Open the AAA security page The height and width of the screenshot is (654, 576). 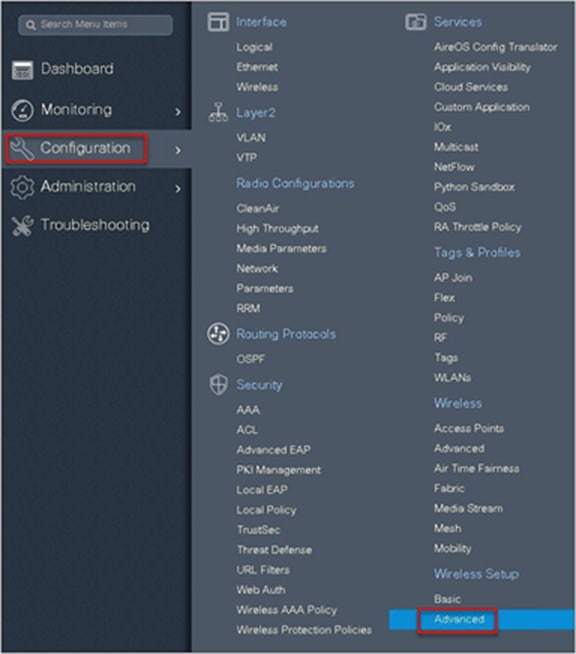248,410
